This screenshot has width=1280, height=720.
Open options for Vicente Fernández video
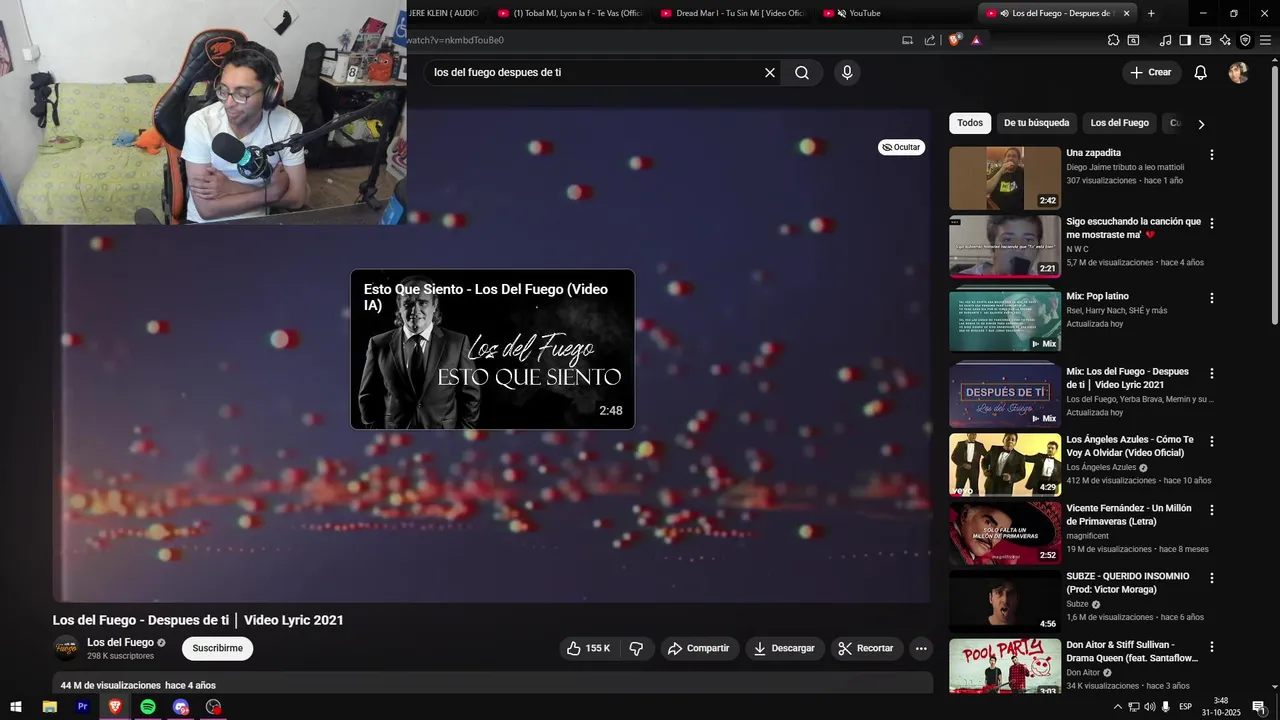pos(1212,510)
